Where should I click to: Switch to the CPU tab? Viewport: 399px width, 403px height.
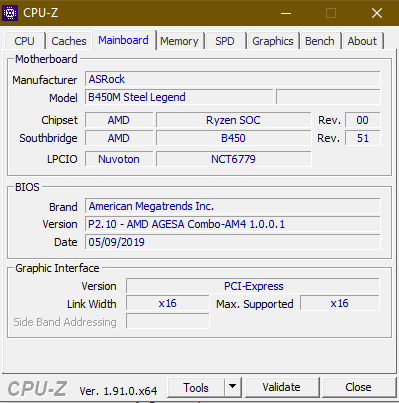(x=24, y=41)
